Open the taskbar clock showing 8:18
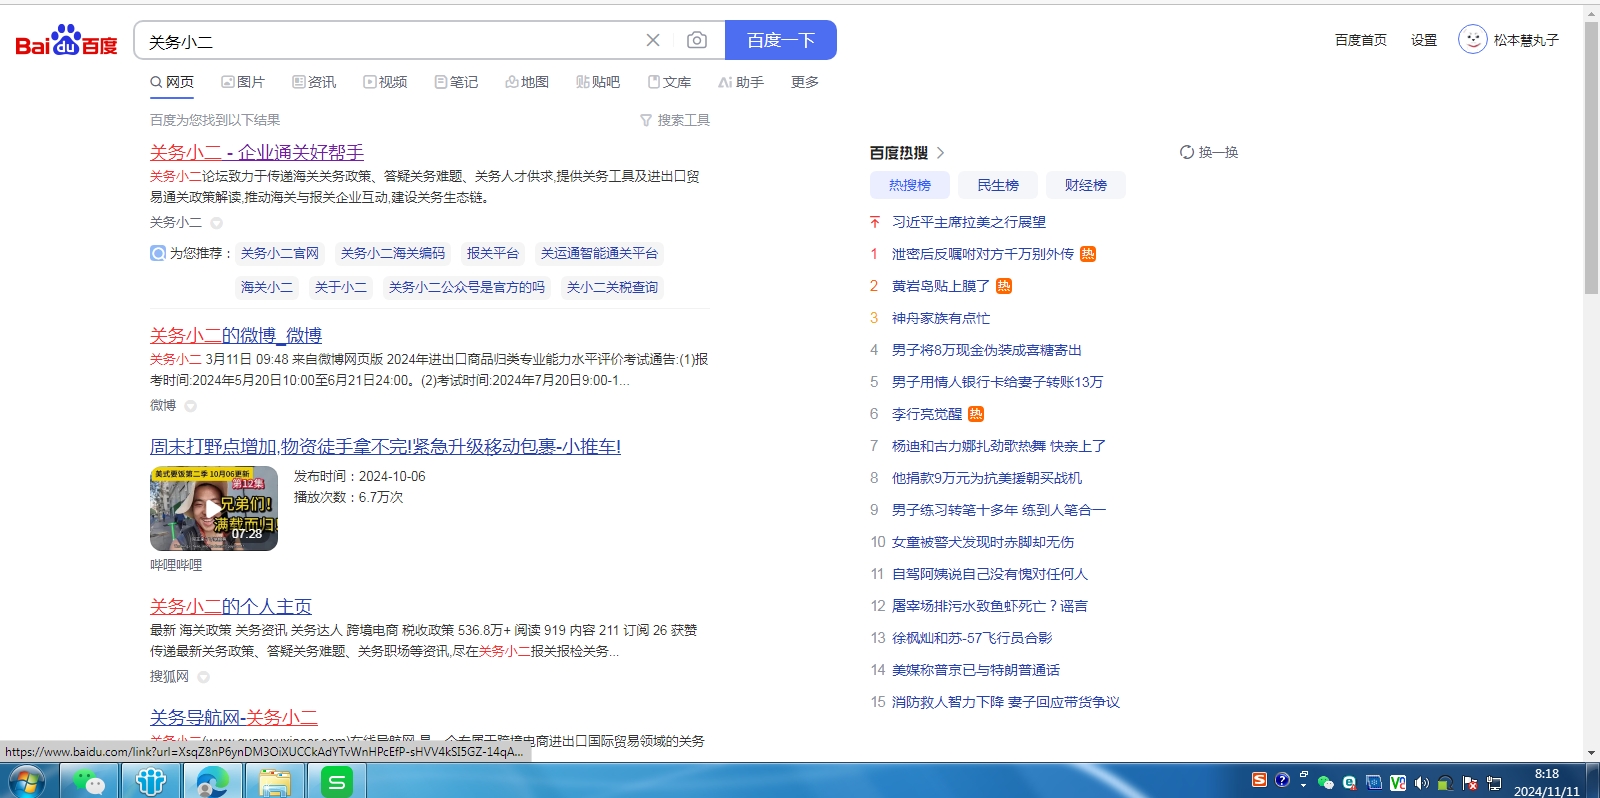This screenshot has height=798, width=1600. 1547,782
